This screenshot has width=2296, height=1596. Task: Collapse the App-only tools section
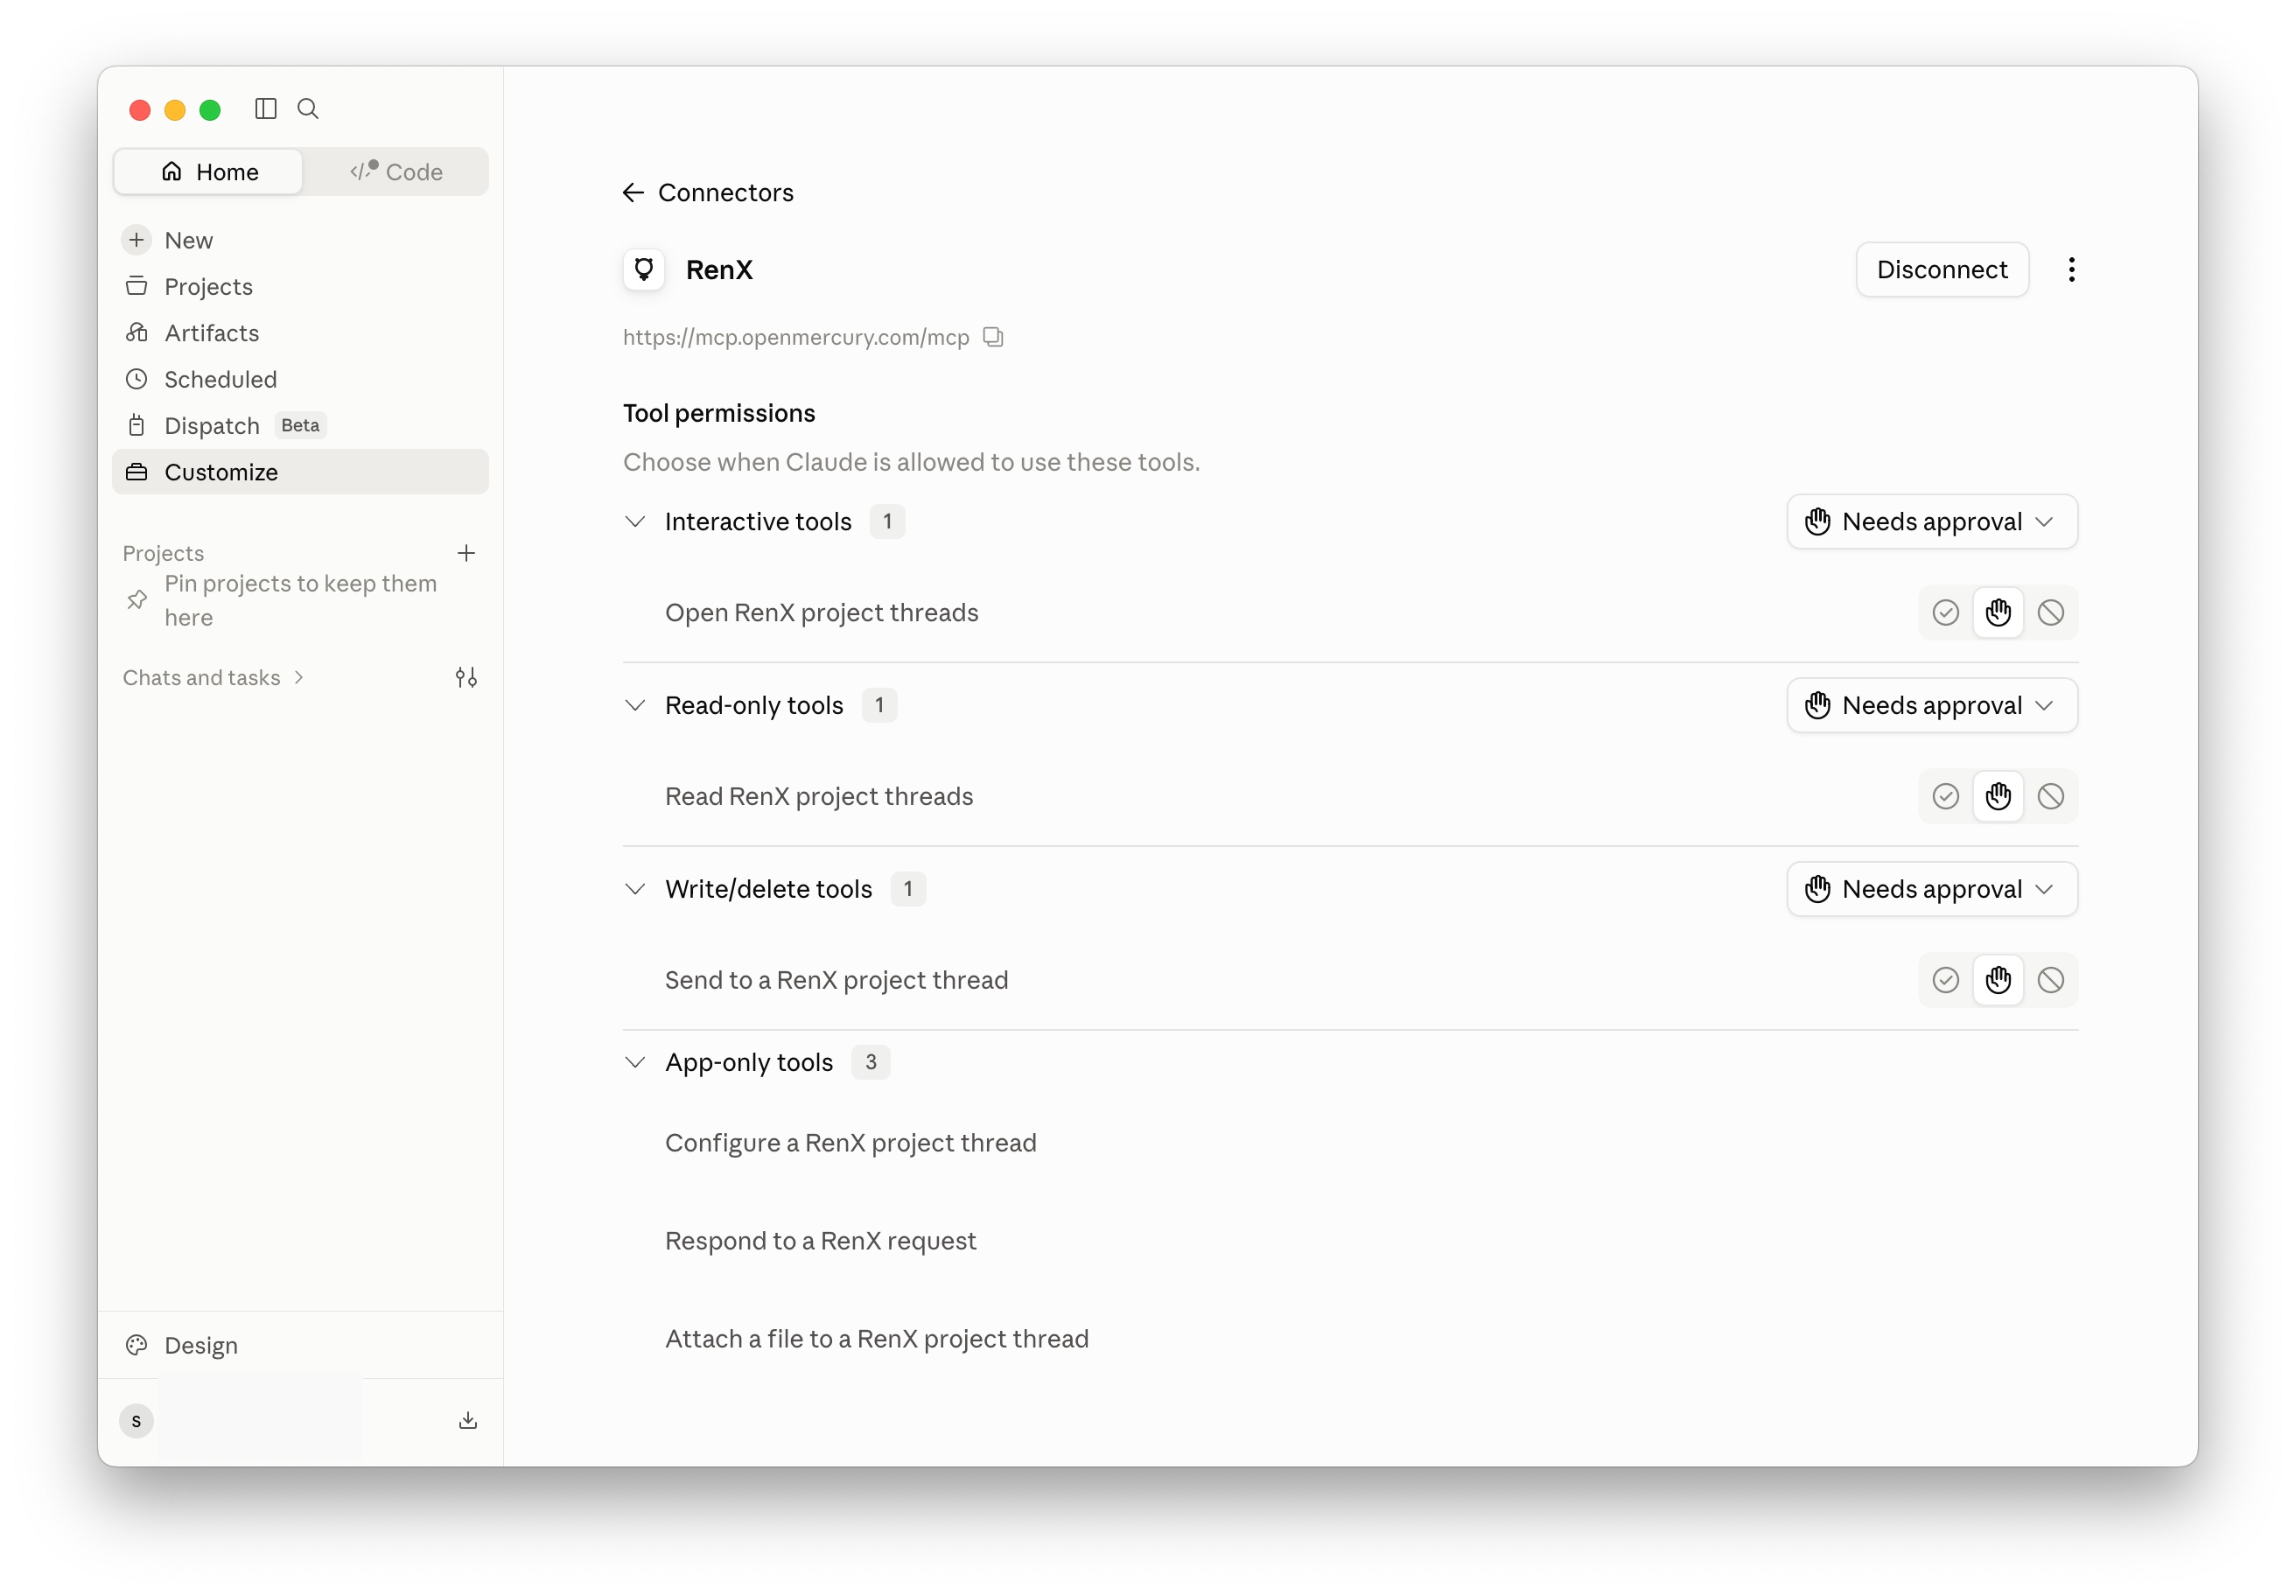click(x=635, y=1063)
